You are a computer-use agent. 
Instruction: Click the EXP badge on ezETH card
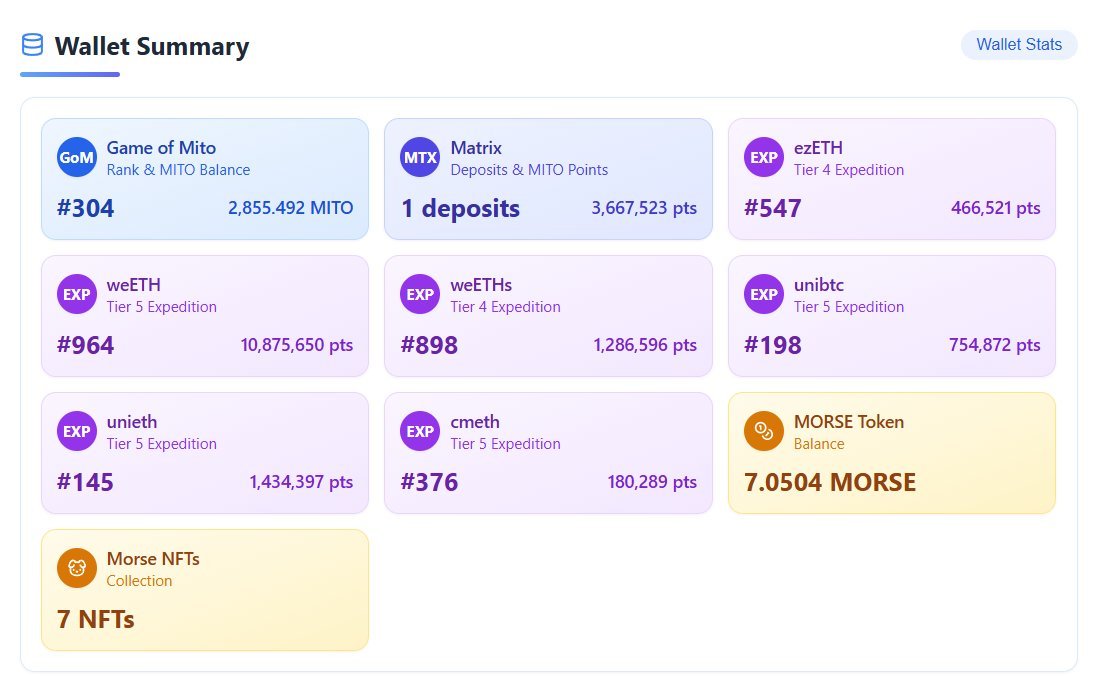pos(763,157)
